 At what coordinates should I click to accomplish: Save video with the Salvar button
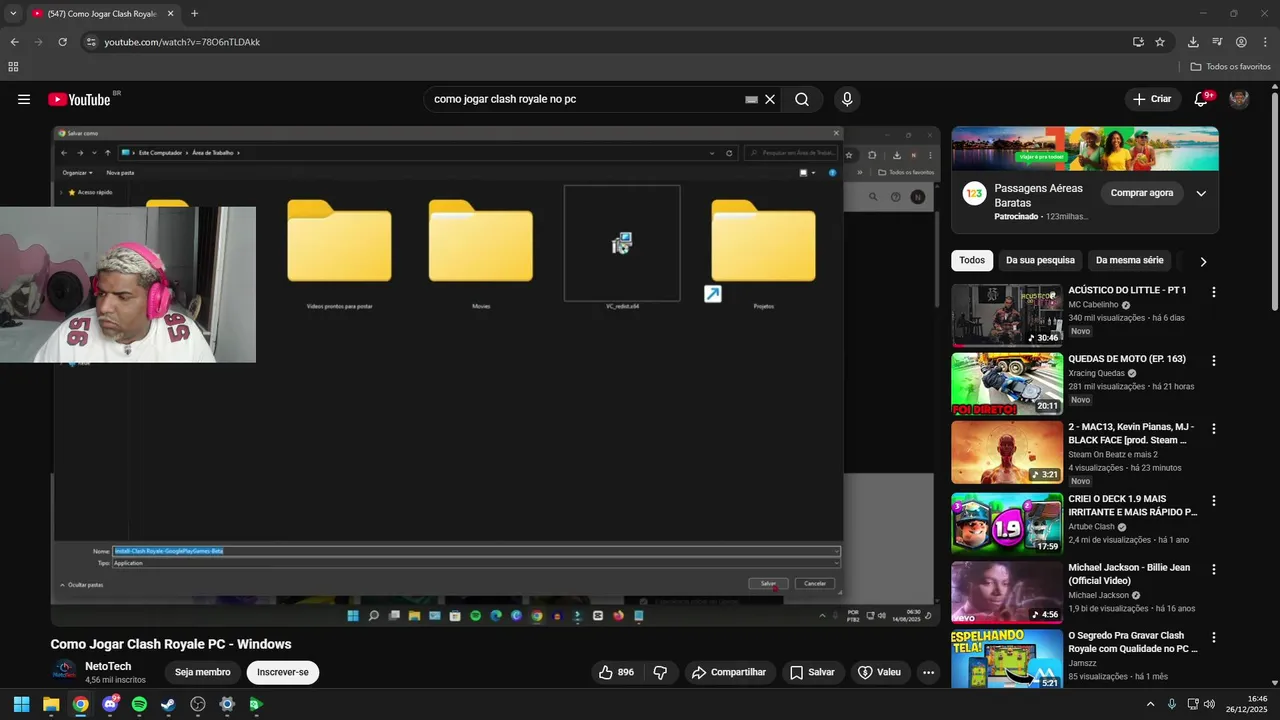pos(812,672)
